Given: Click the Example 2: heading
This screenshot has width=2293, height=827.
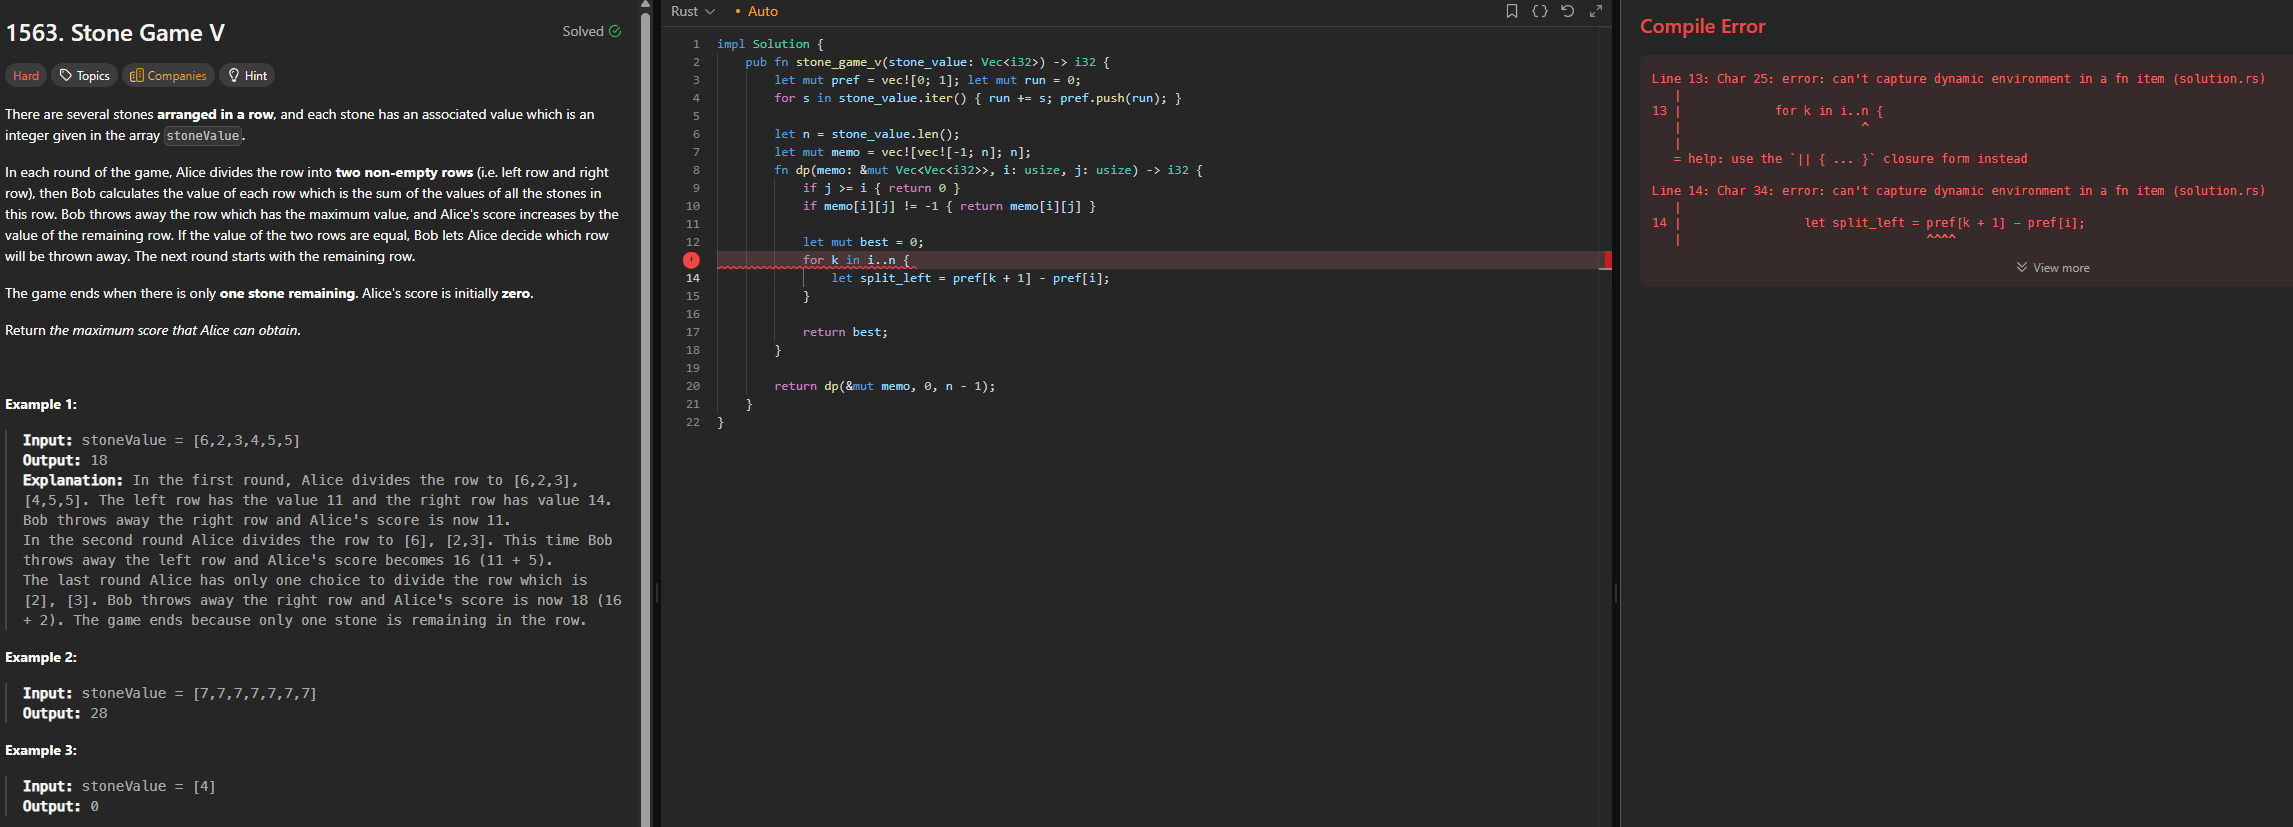Looking at the screenshot, I should point(41,657).
